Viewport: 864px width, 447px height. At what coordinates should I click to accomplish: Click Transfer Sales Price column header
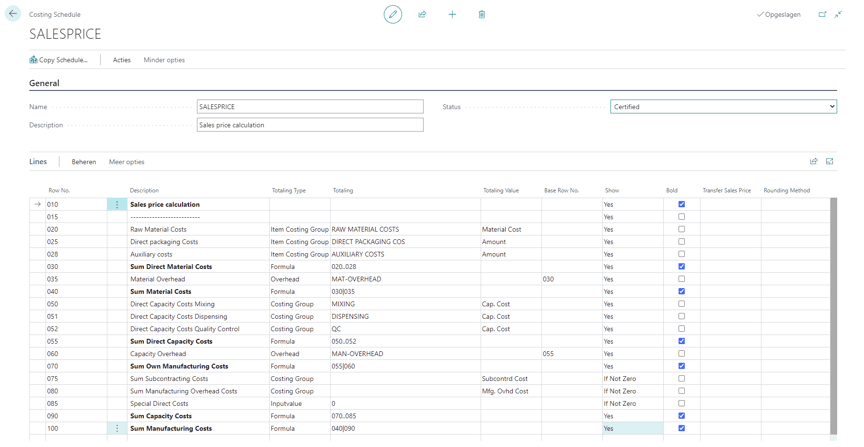pyautogui.click(x=727, y=190)
